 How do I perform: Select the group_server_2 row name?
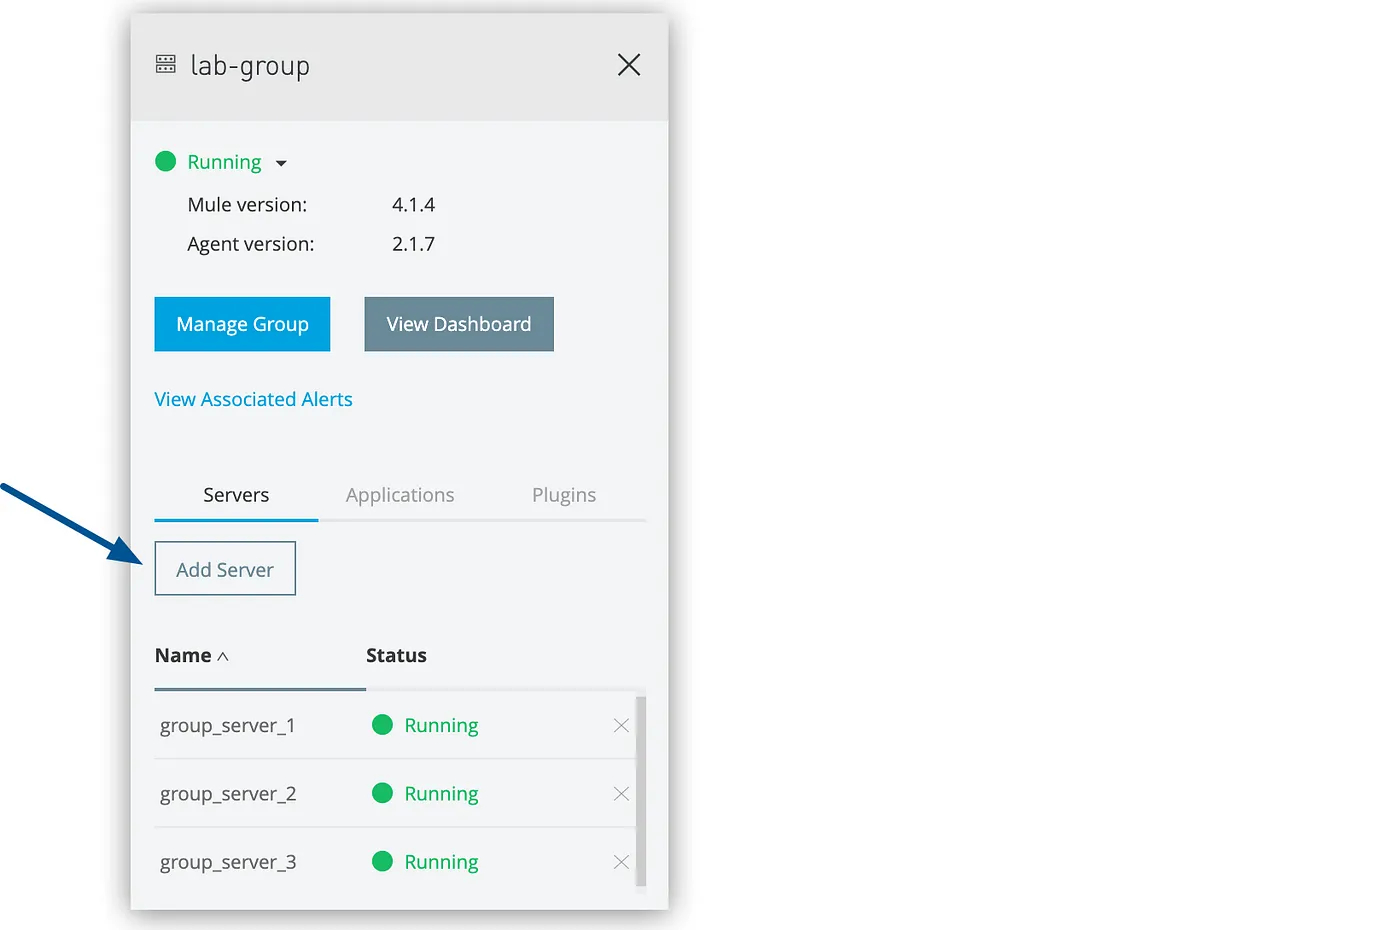pos(227,793)
